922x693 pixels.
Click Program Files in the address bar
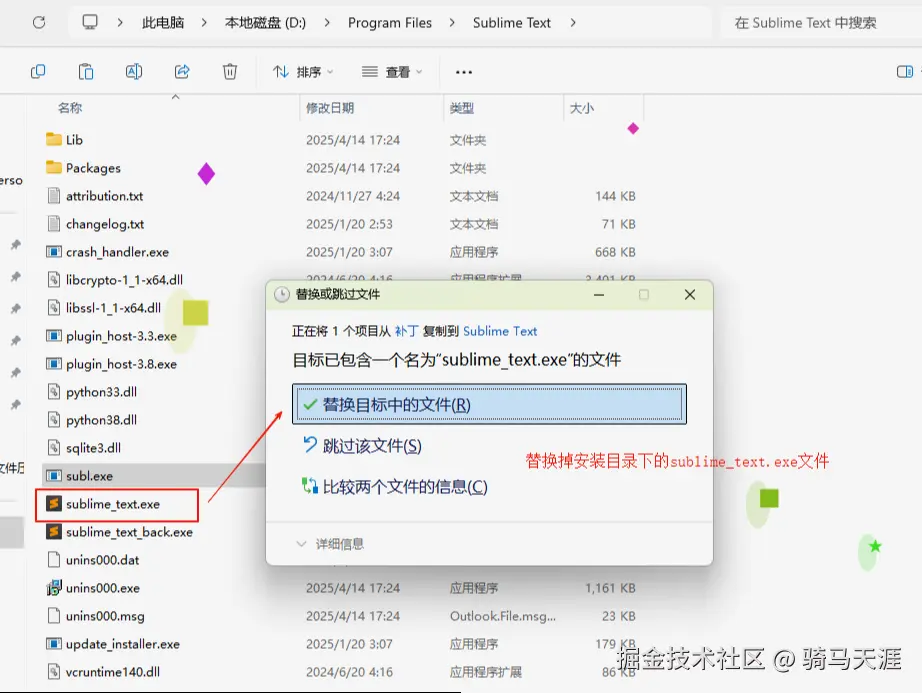(x=390, y=23)
